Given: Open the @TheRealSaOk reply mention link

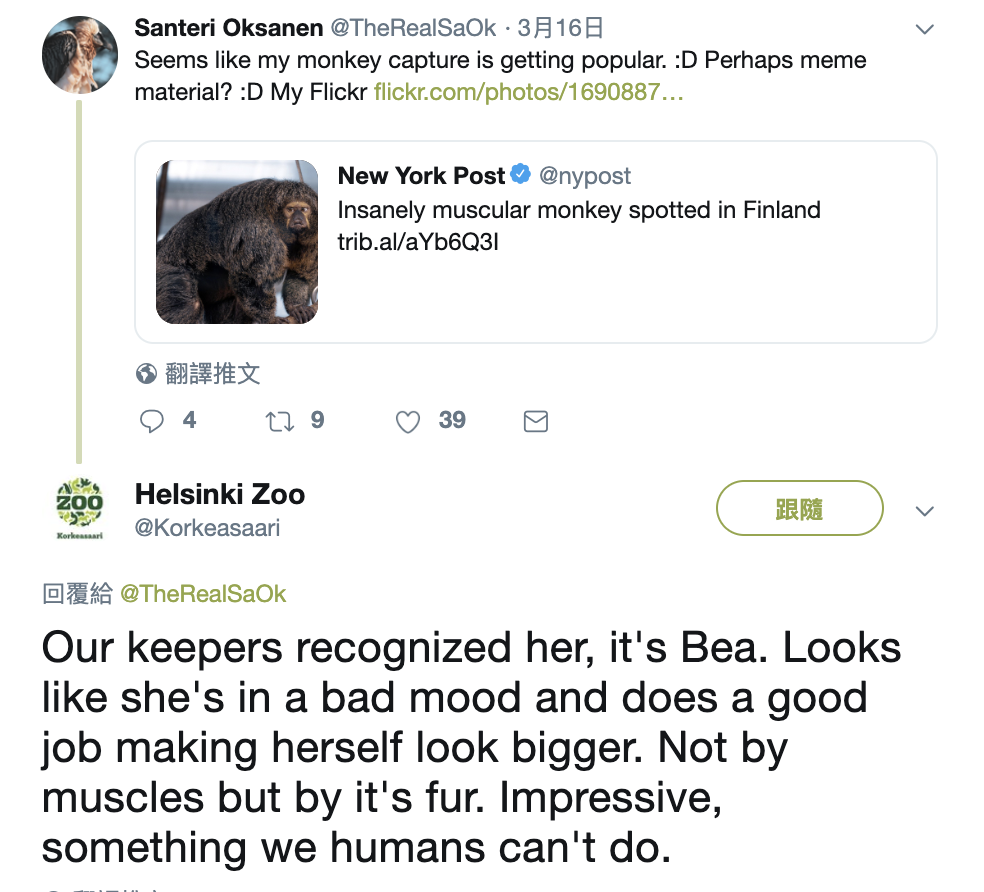Looking at the screenshot, I should pos(203,594).
